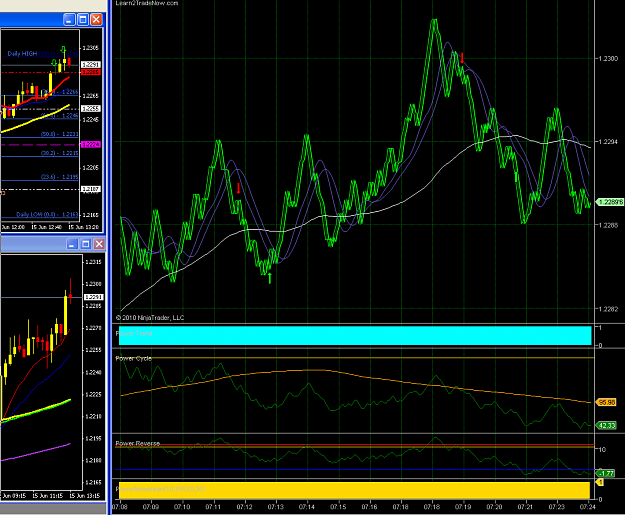Click the white 1.2187 price marker
This screenshot has height=515, width=625.
(91, 189)
